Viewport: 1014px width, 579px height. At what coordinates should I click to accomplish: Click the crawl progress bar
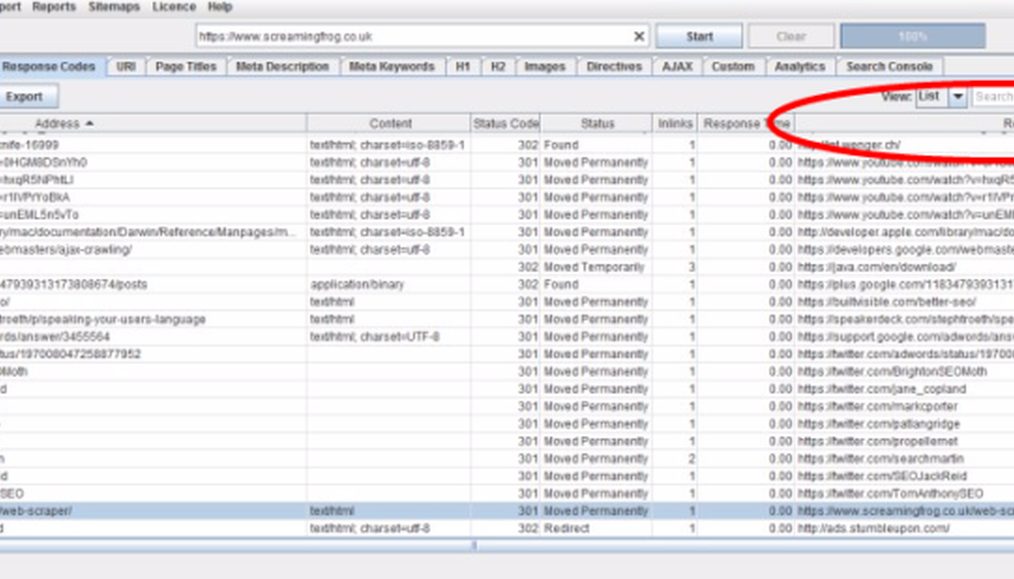pos(912,36)
